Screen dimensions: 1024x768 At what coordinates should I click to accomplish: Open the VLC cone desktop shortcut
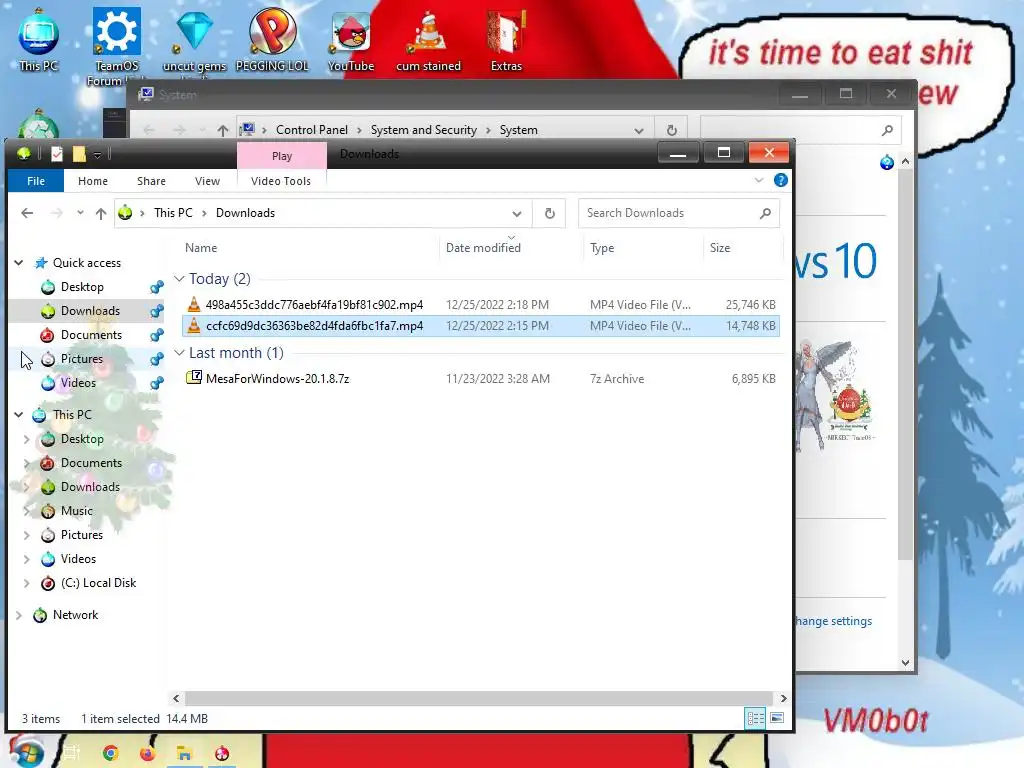[x=428, y=40]
